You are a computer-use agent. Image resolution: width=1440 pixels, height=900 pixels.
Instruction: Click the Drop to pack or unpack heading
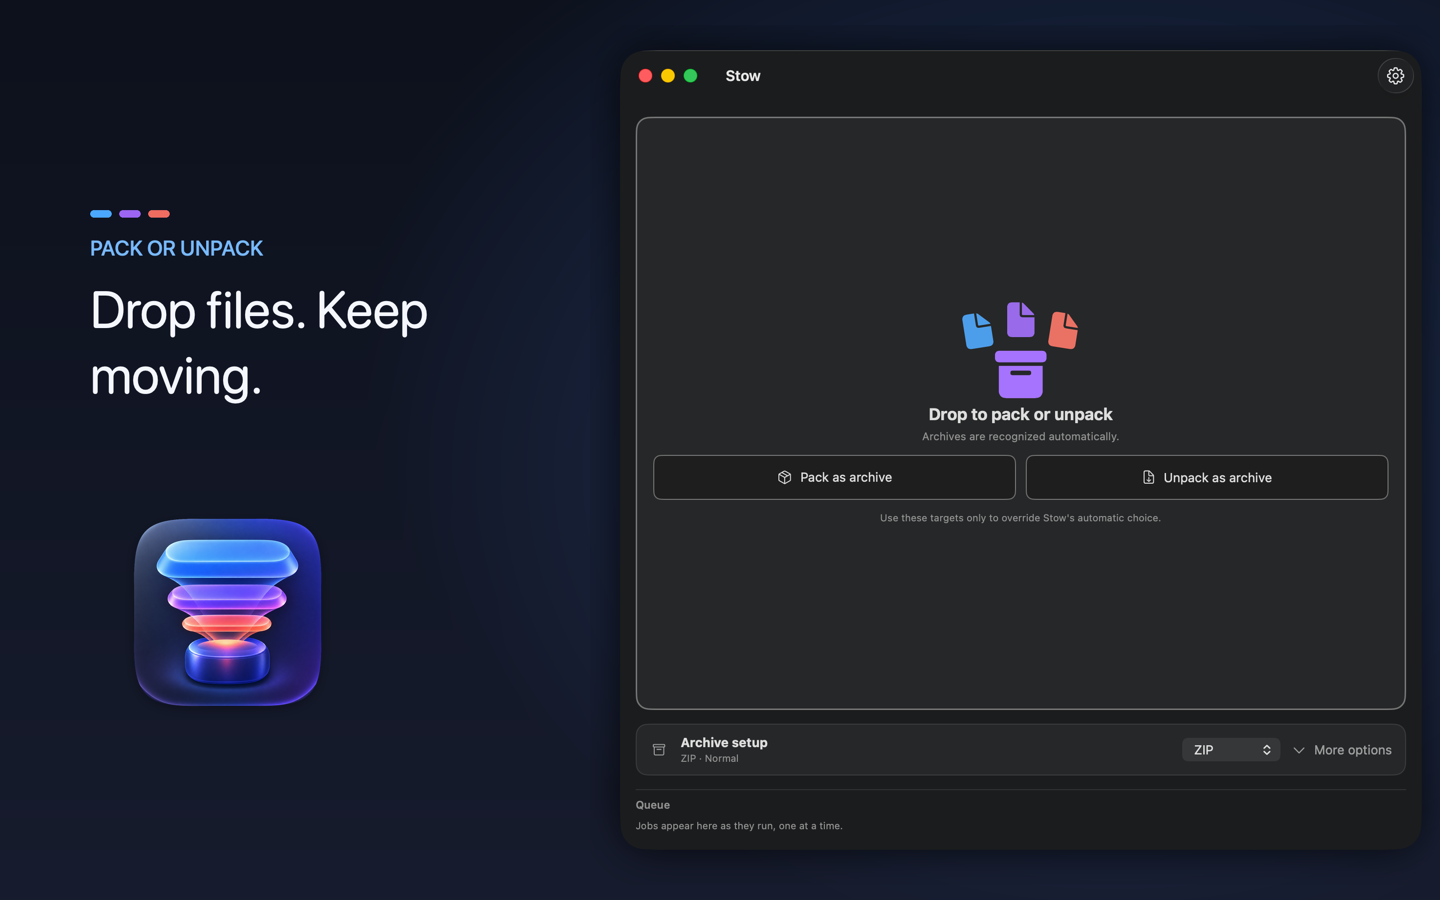point(1020,414)
